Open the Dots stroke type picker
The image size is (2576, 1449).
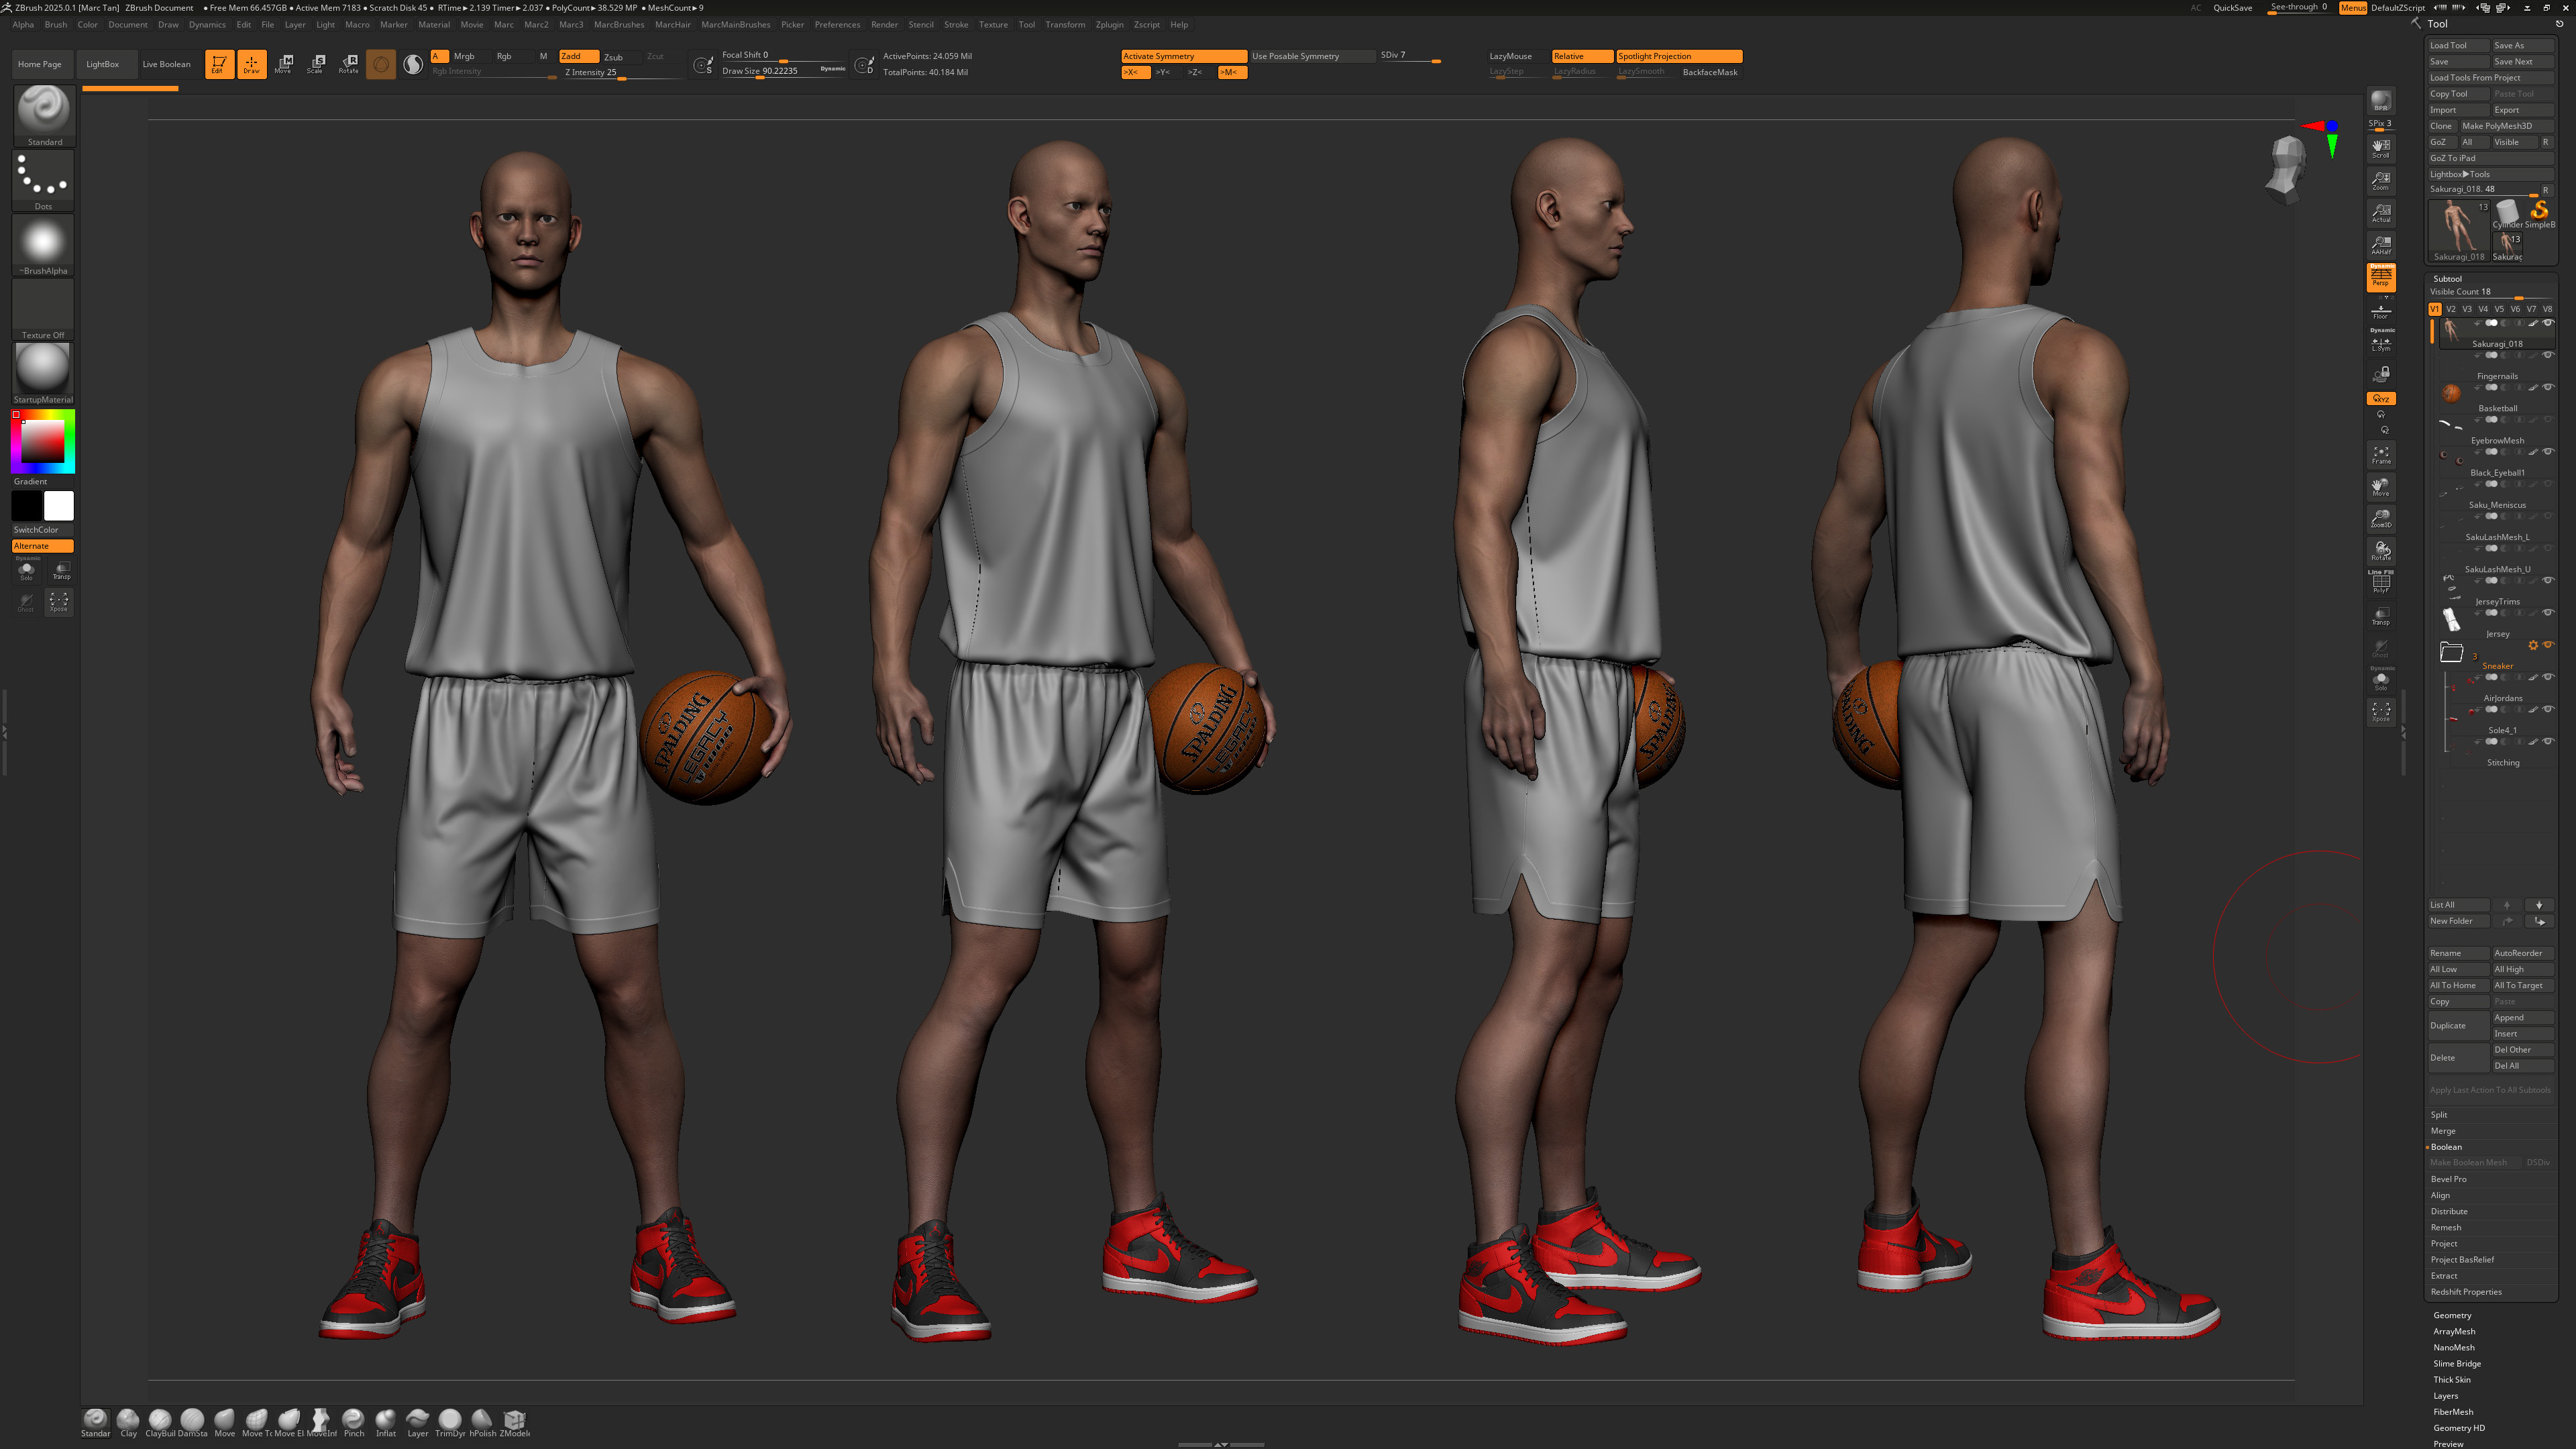(43, 180)
